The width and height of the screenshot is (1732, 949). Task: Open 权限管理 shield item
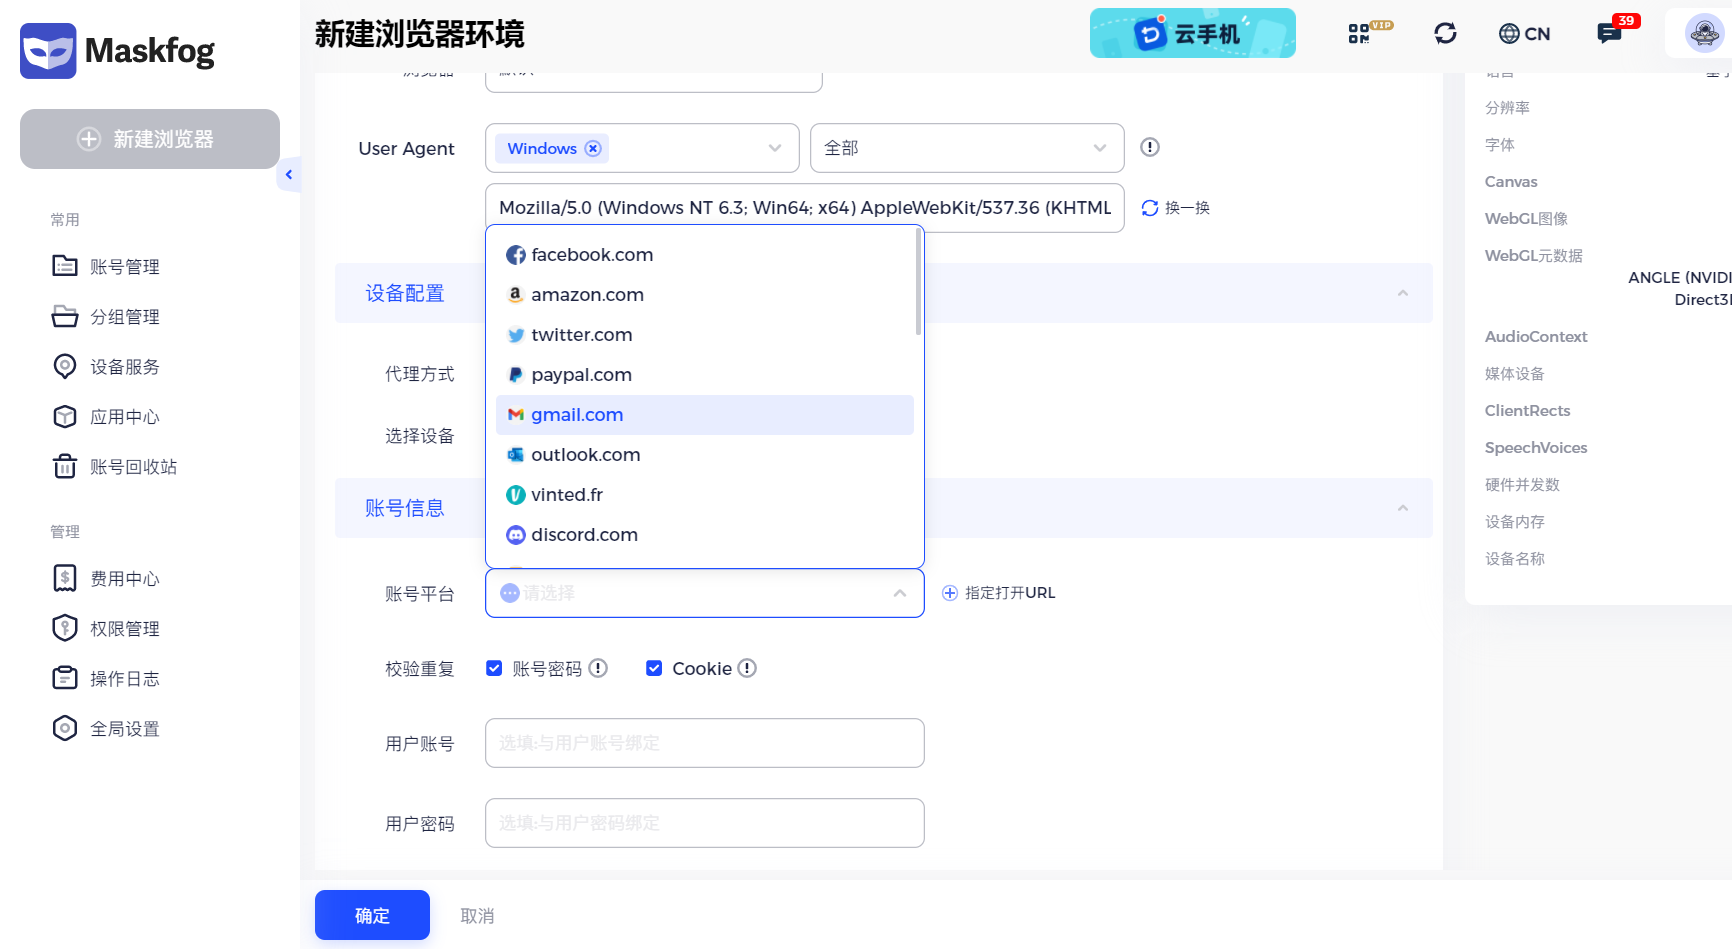click(105, 628)
